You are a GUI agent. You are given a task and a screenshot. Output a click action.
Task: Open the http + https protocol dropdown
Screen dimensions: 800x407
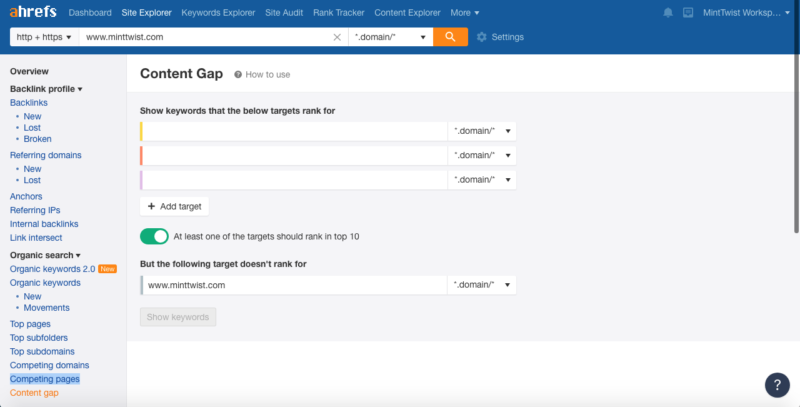[44, 37]
